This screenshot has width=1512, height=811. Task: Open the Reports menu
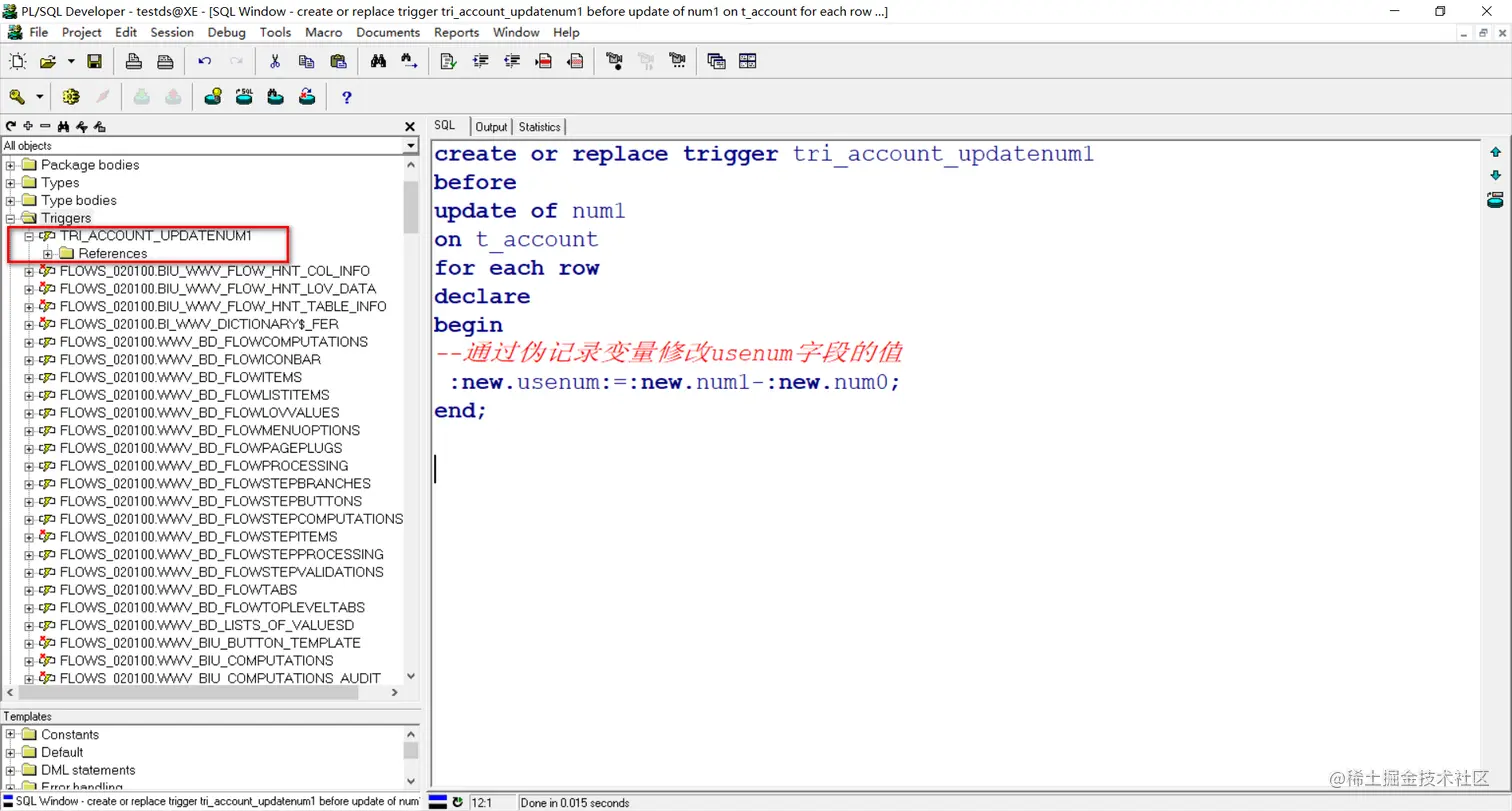[x=457, y=32]
